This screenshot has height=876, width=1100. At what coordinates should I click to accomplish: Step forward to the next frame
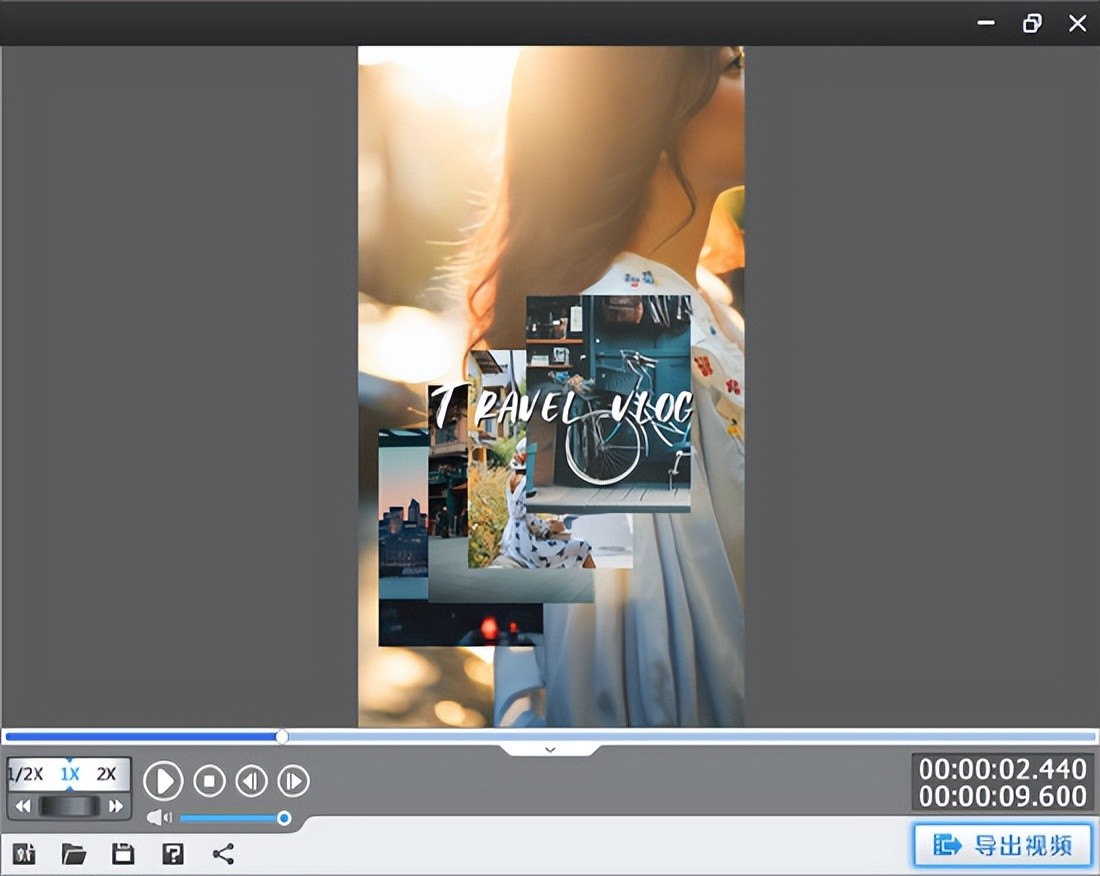point(293,781)
